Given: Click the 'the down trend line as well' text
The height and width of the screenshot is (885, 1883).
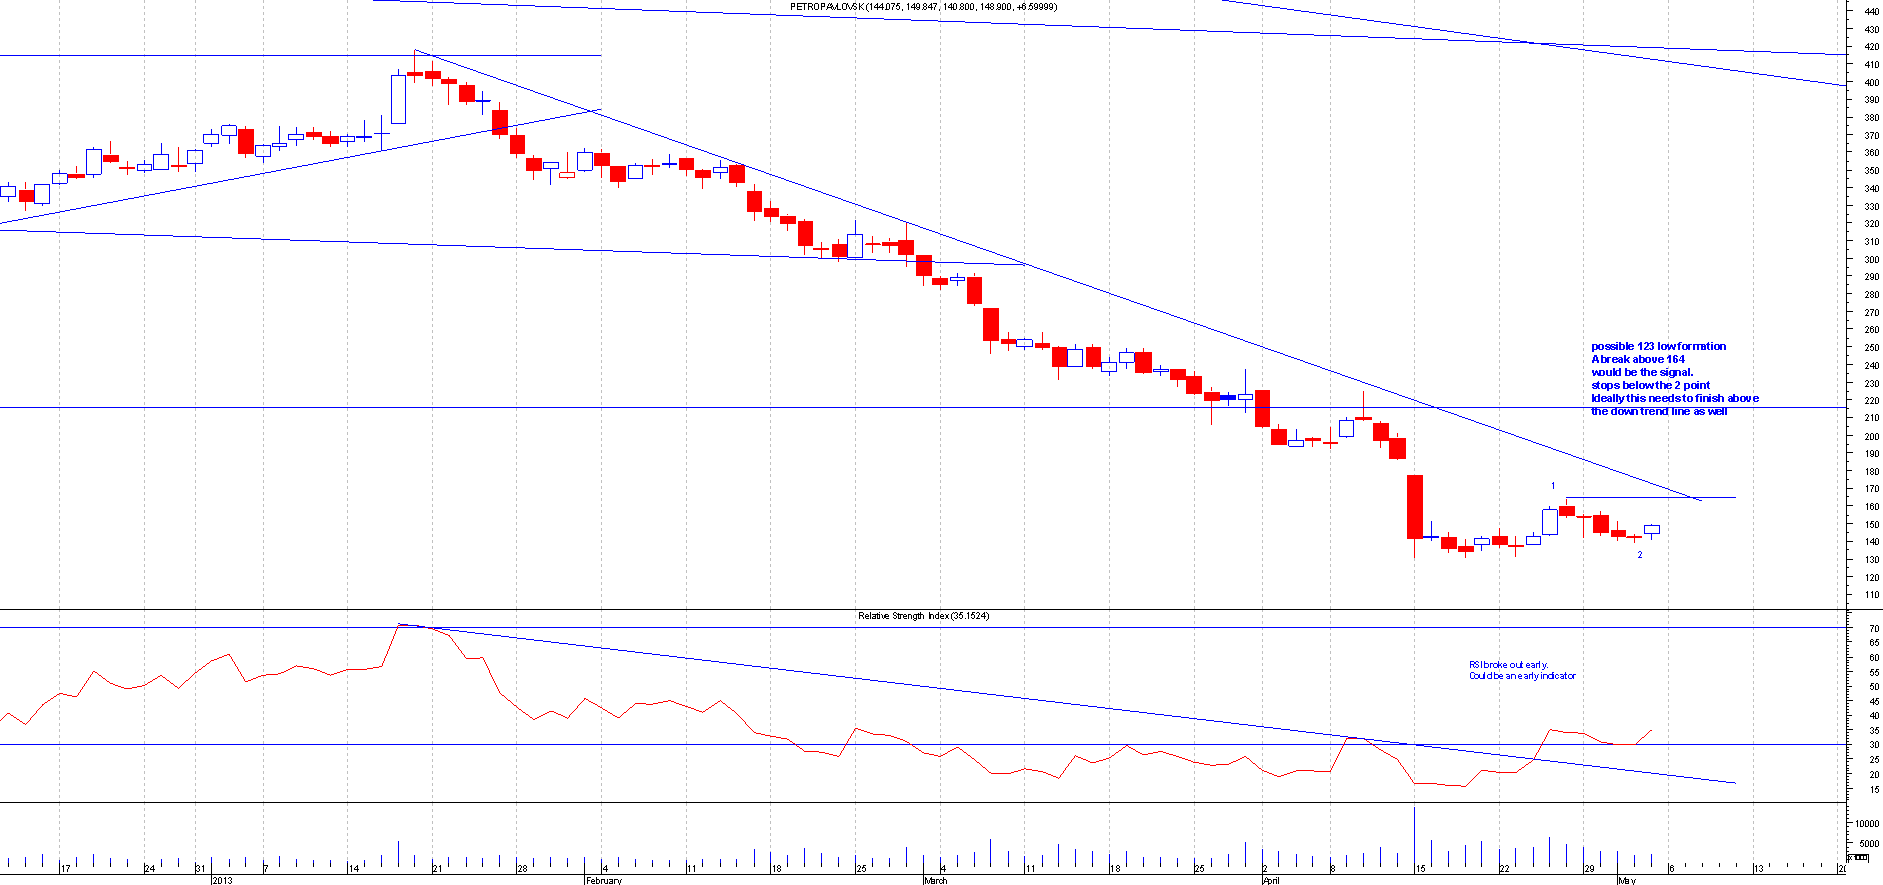Looking at the screenshot, I should [1659, 411].
